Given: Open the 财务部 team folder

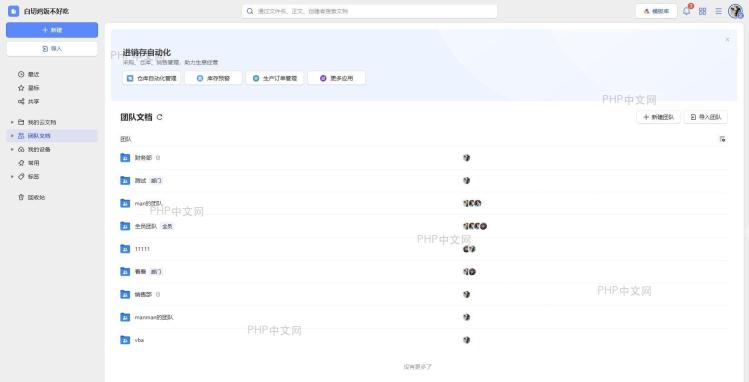Looking at the screenshot, I should (424, 158).
